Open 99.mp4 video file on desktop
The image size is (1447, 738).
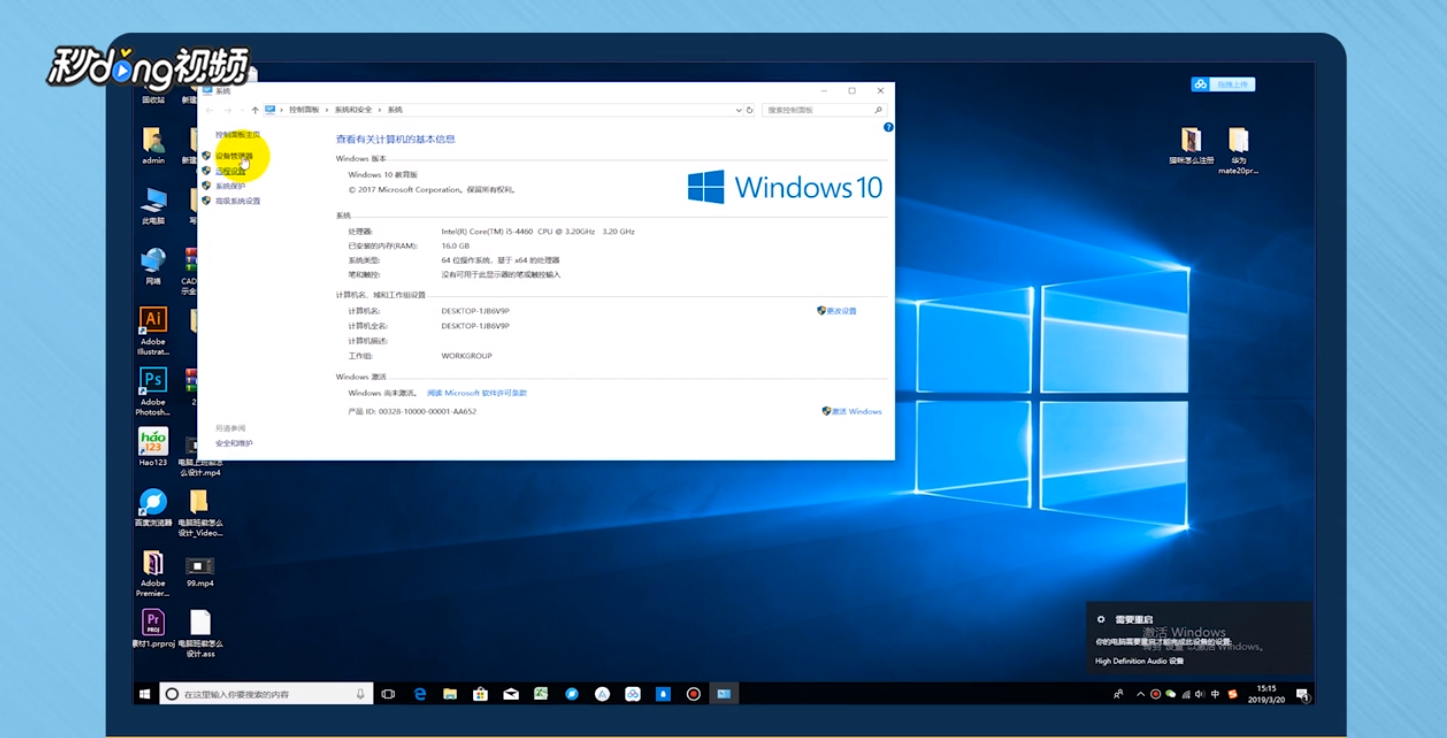click(200, 572)
